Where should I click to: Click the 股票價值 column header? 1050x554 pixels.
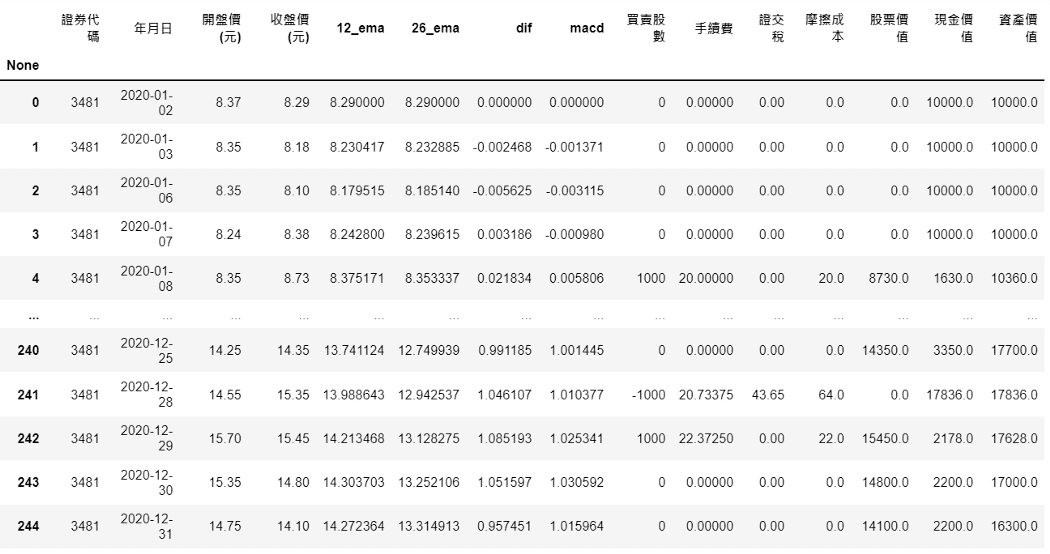click(889, 28)
